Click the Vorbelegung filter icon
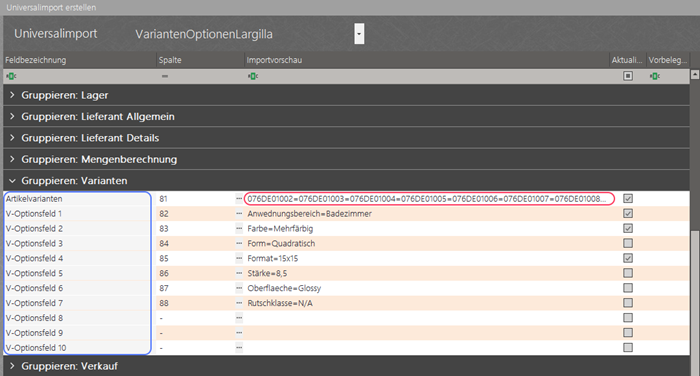700x376 pixels. click(655, 76)
